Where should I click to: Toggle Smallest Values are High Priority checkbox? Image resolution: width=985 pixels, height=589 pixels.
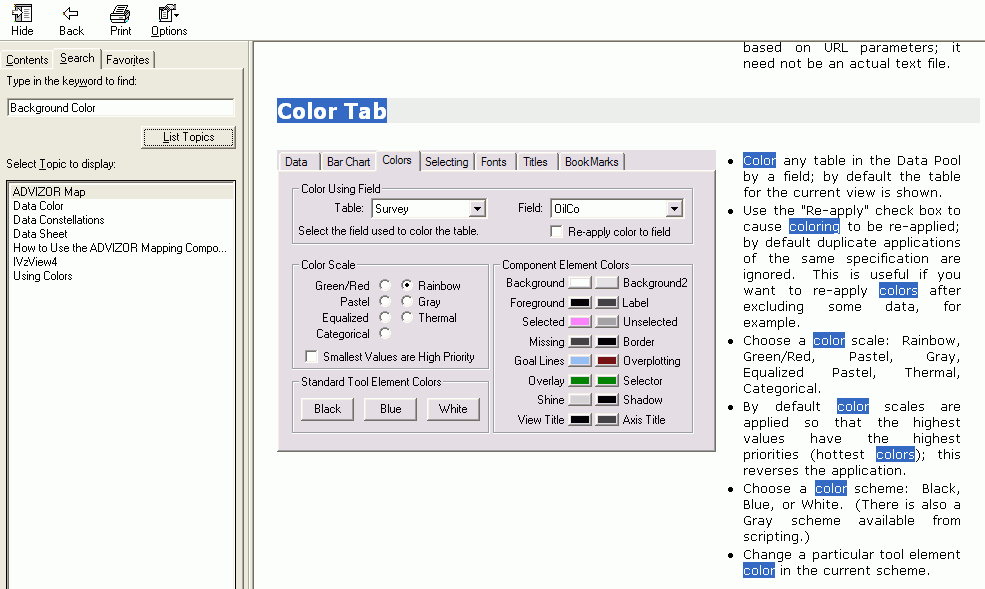[x=311, y=356]
